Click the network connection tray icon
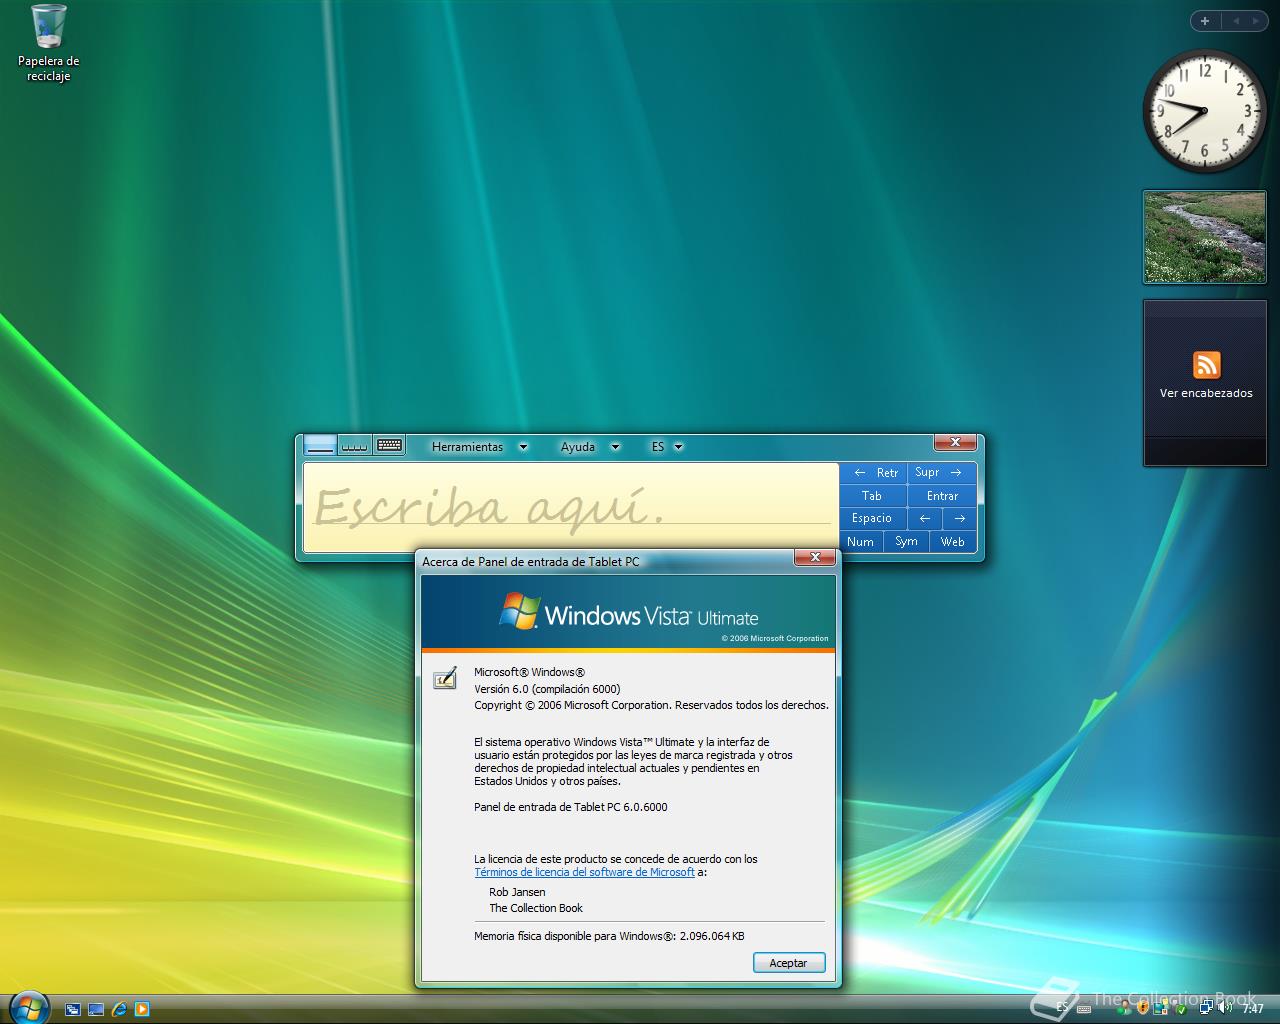The image size is (1280, 1024). 1206,1008
